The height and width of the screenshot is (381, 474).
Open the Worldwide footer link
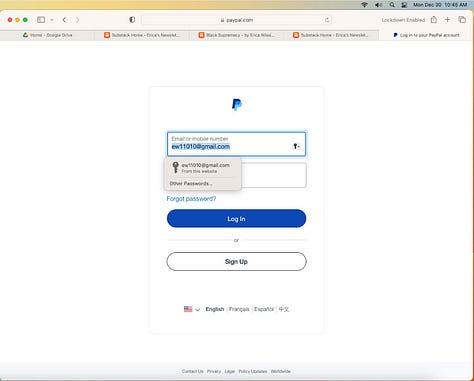pos(281,371)
